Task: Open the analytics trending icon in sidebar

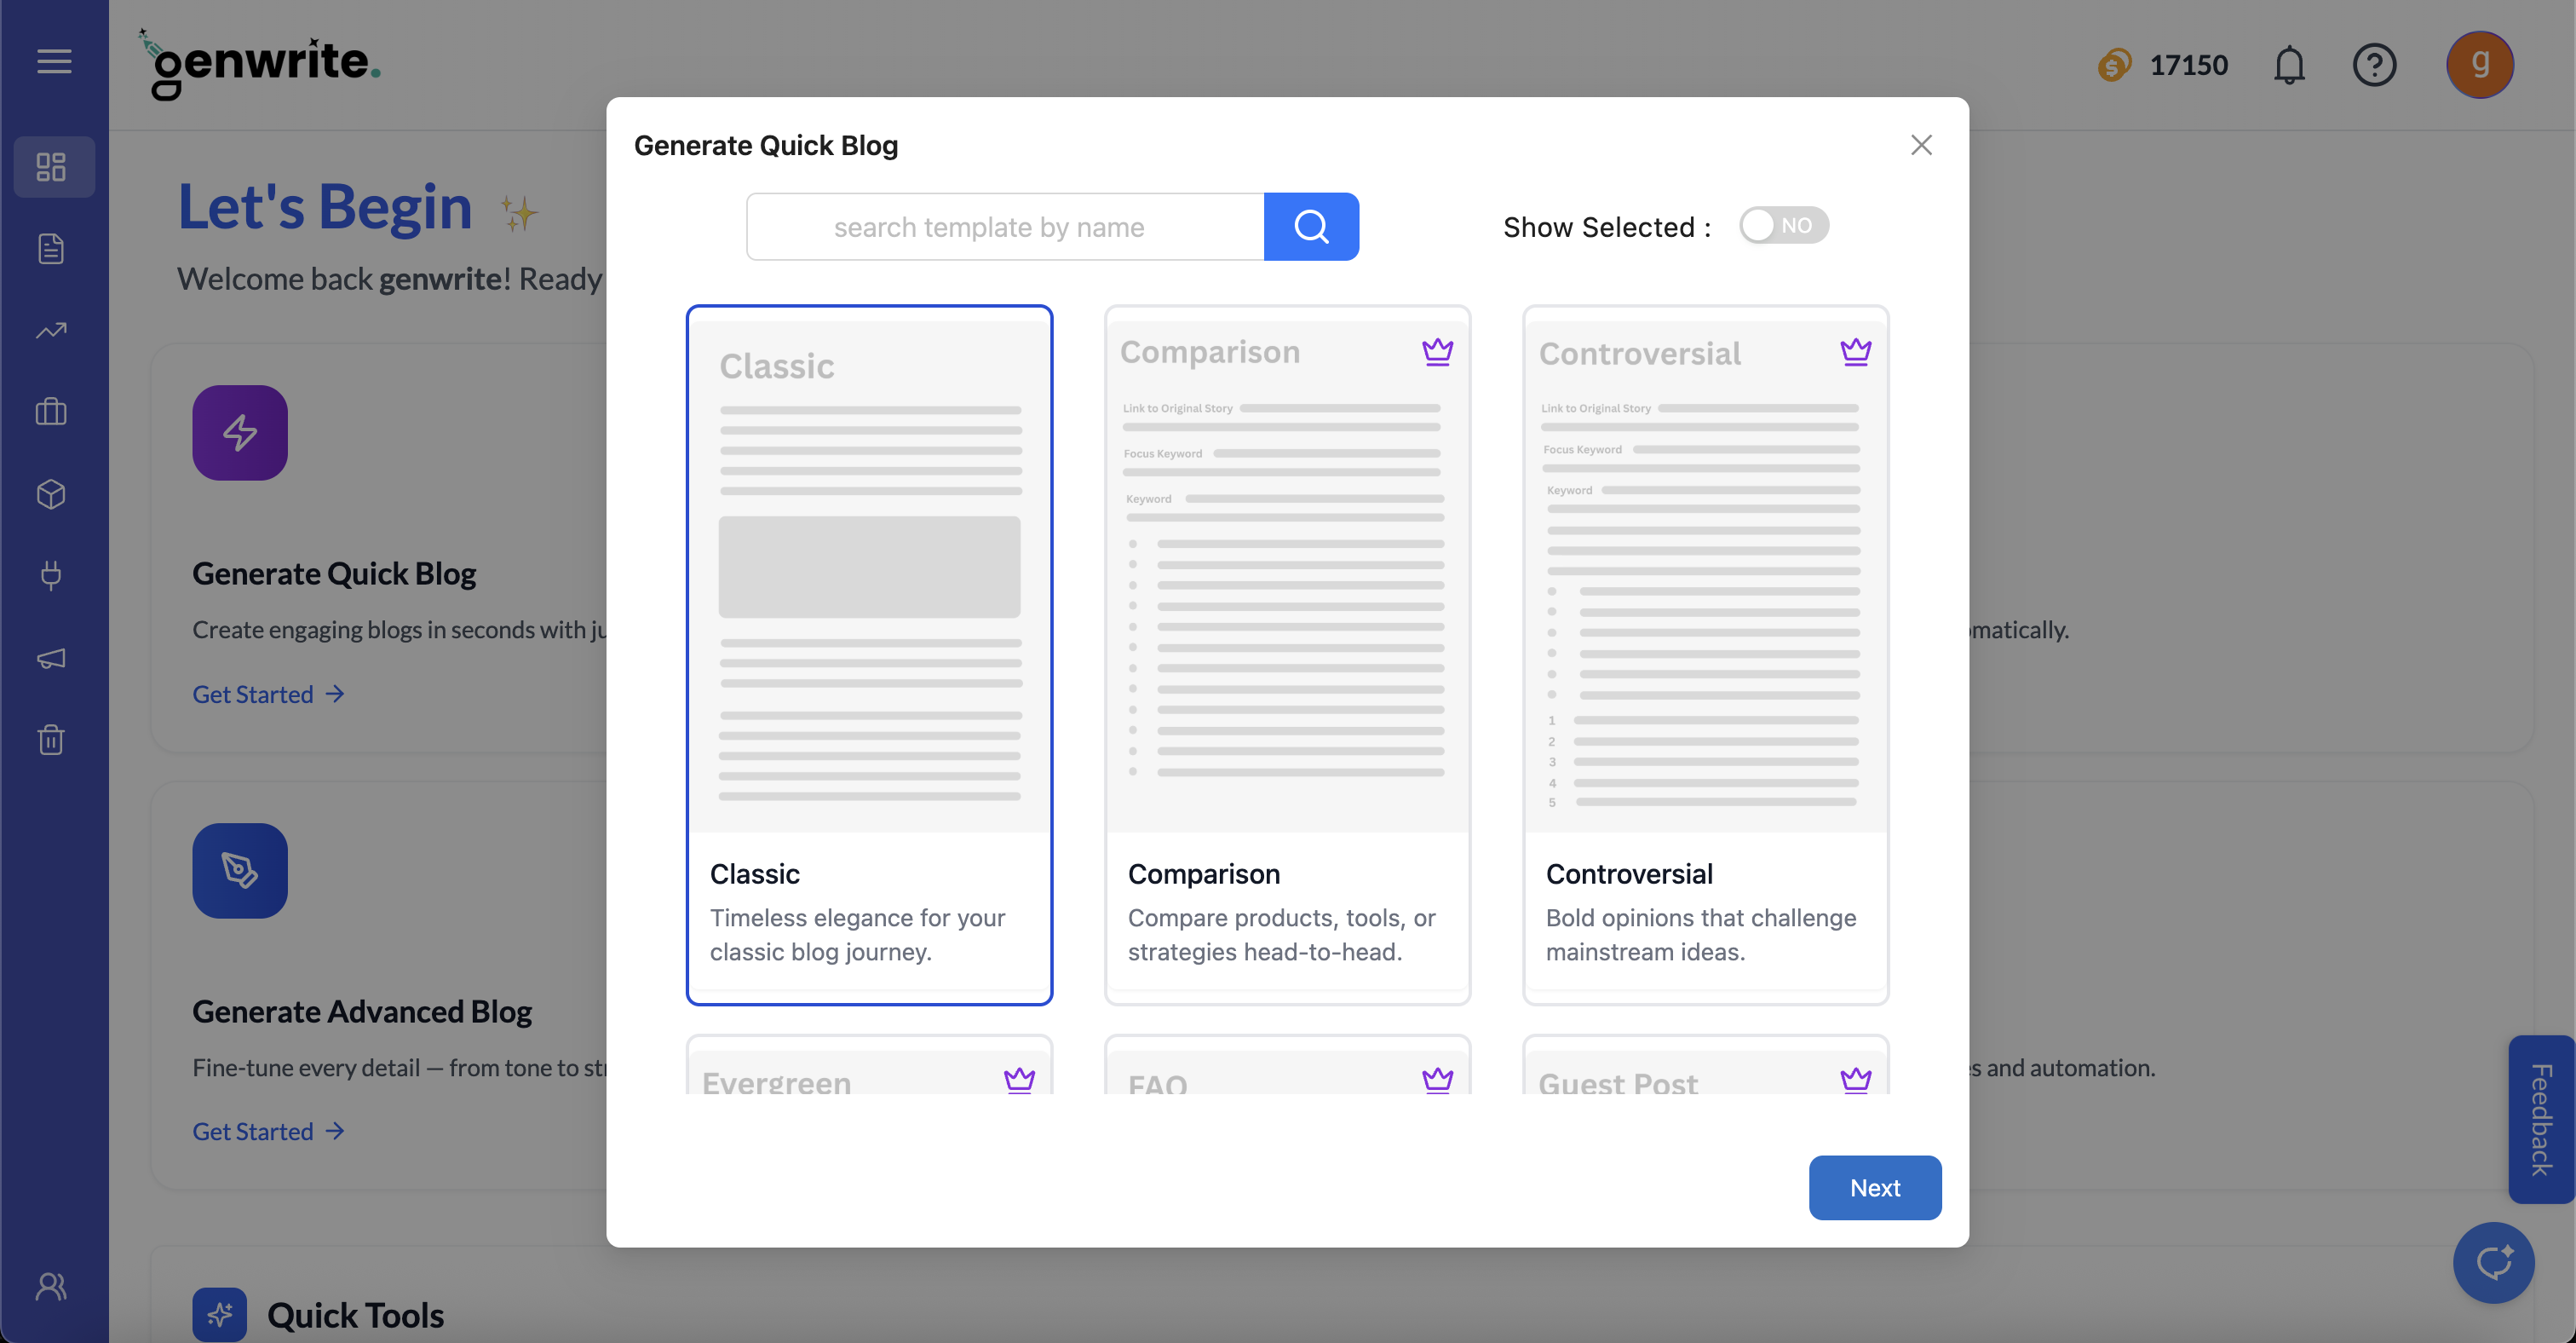Action: point(50,330)
